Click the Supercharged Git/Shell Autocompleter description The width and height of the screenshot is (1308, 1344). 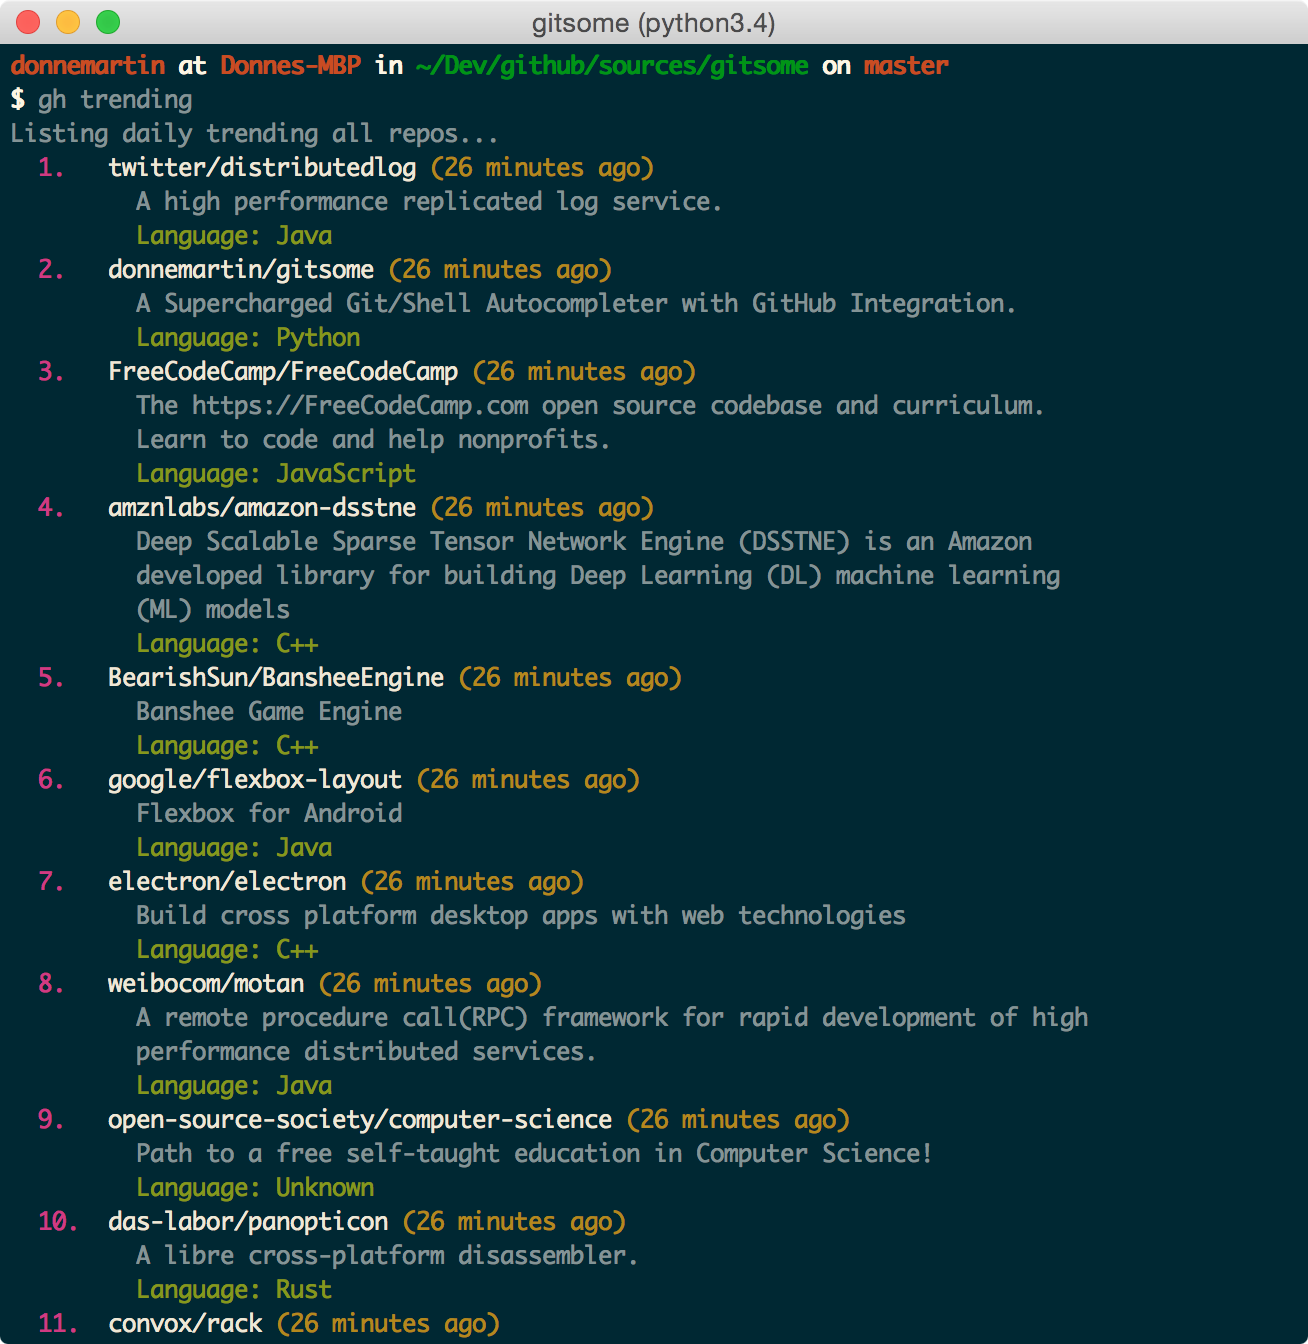tap(576, 304)
